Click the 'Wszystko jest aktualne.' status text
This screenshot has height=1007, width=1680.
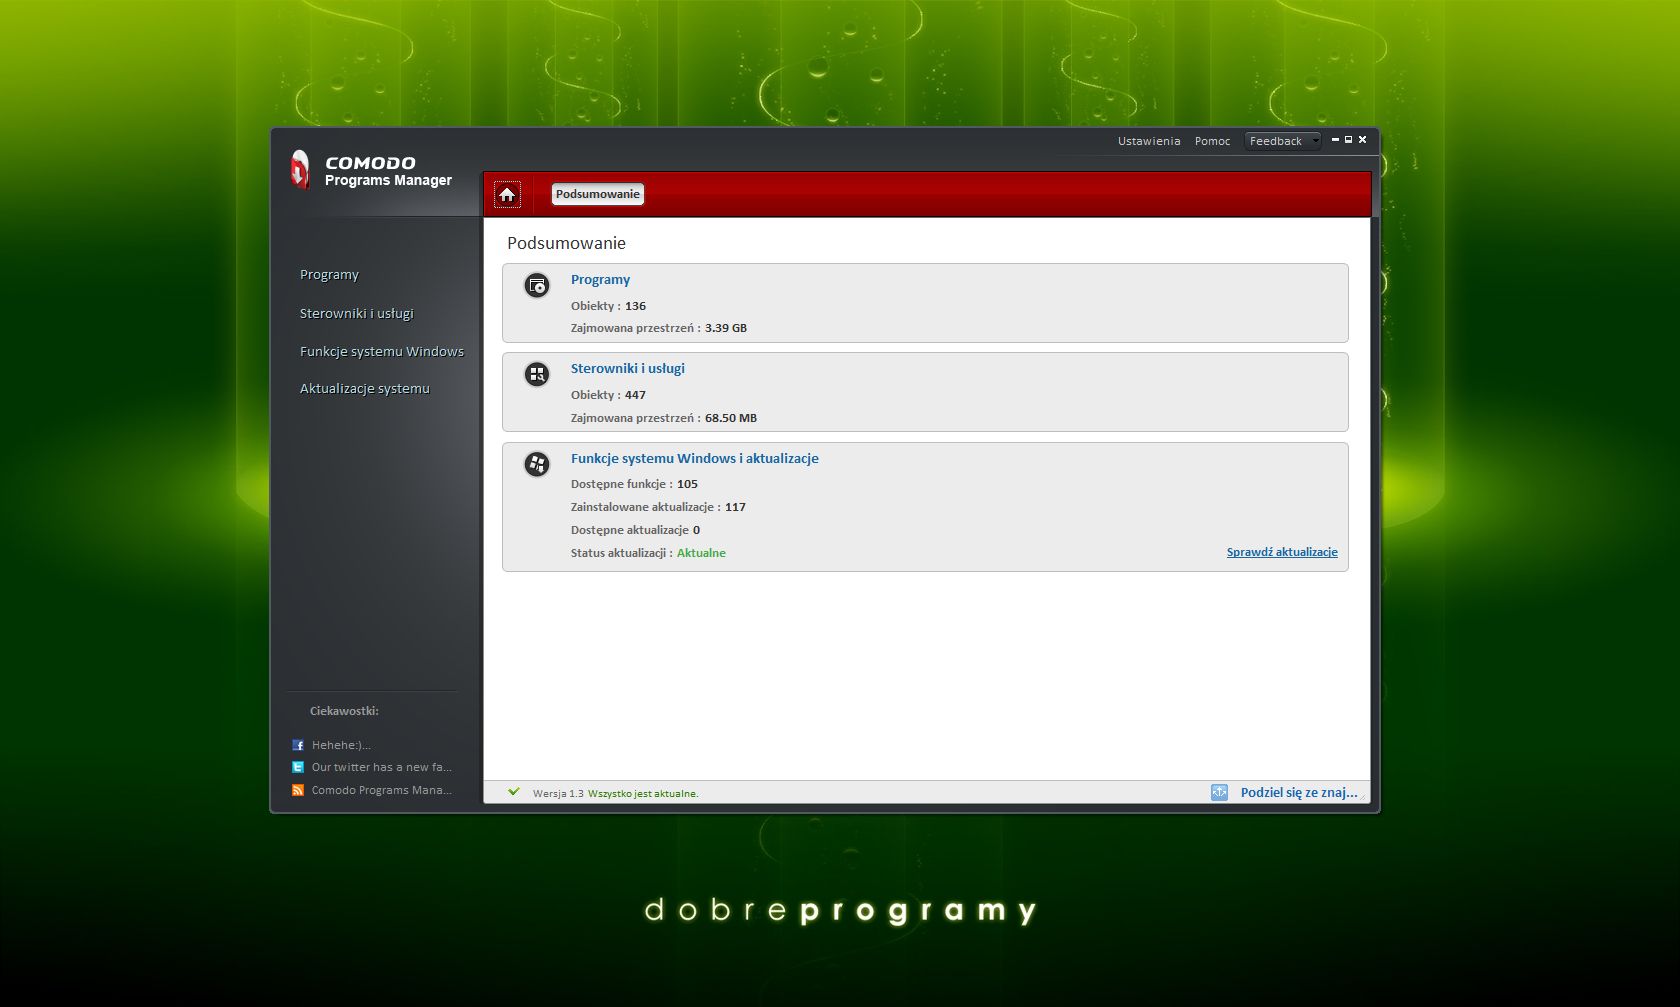(643, 794)
